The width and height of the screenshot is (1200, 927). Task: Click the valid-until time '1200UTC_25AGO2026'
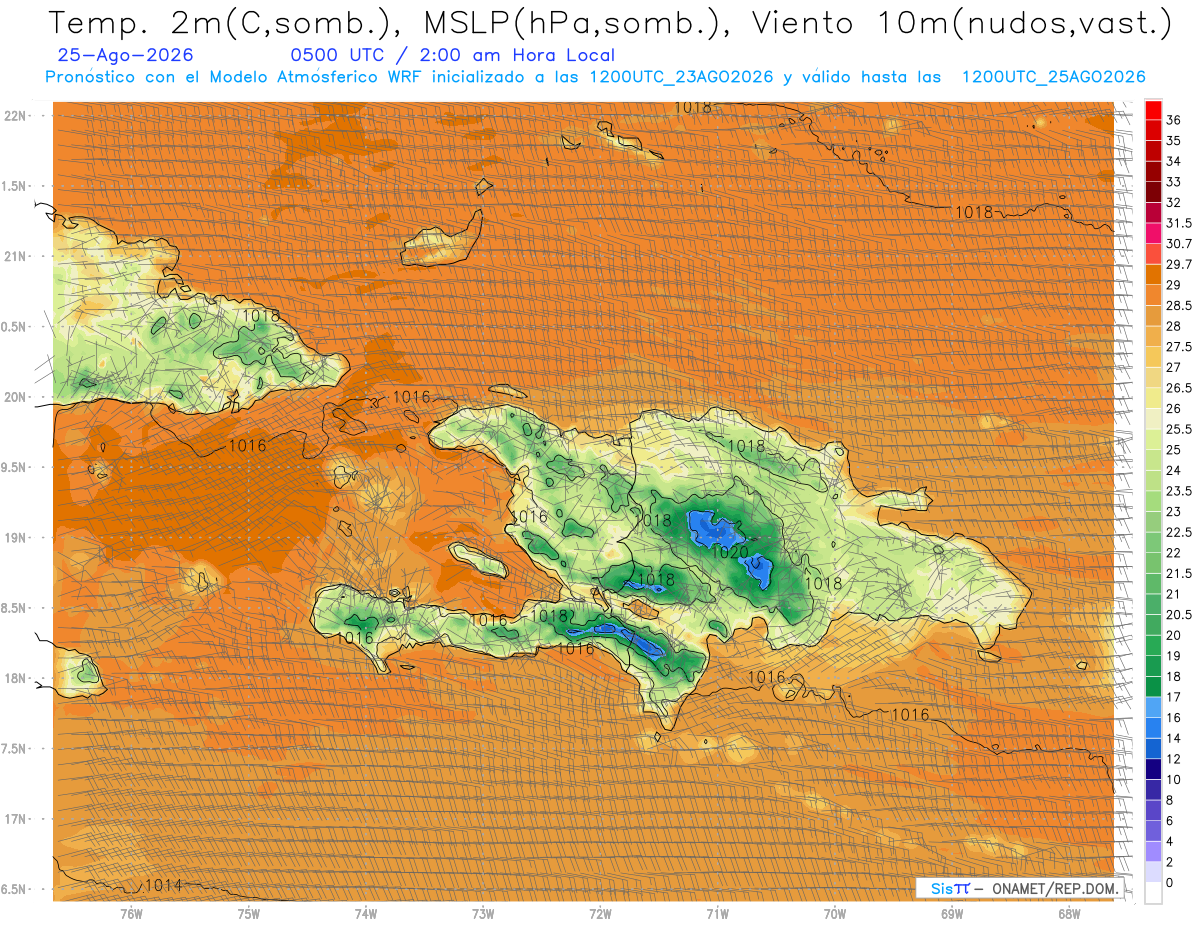(1053, 77)
